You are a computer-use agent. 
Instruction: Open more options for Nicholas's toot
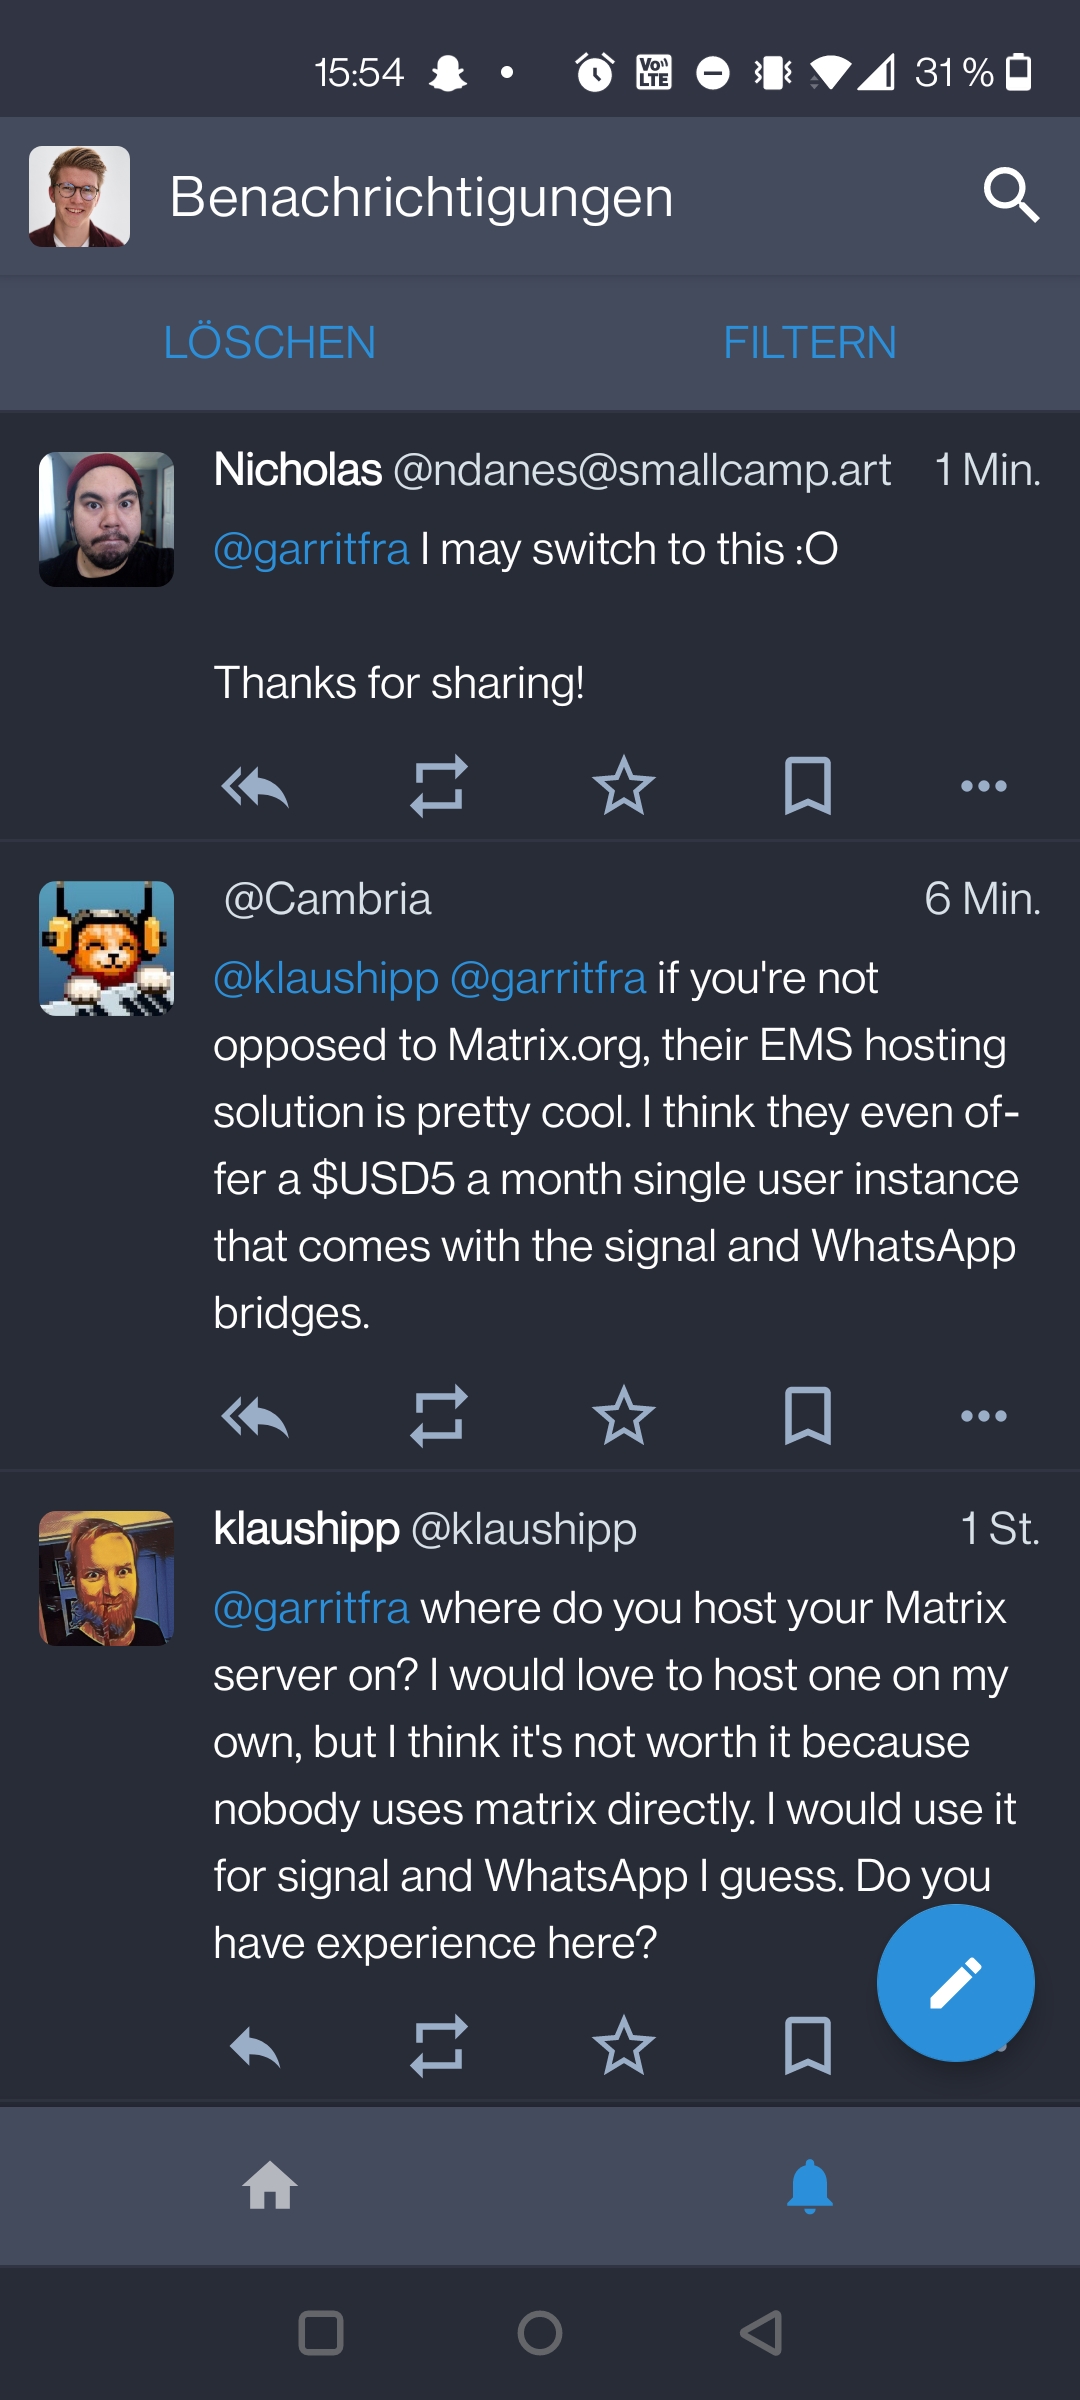click(984, 787)
